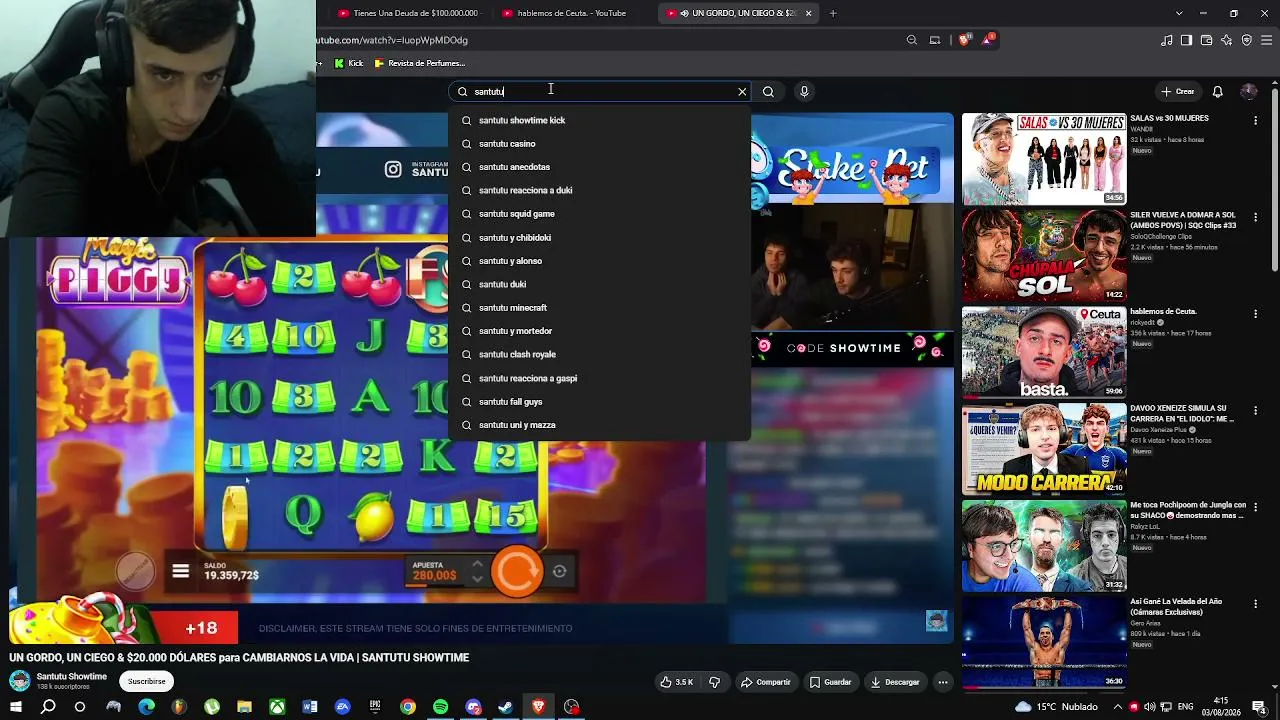The height and width of the screenshot is (720, 1280).
Task: Open the Windows Start menu
Action: click(15, 707)
